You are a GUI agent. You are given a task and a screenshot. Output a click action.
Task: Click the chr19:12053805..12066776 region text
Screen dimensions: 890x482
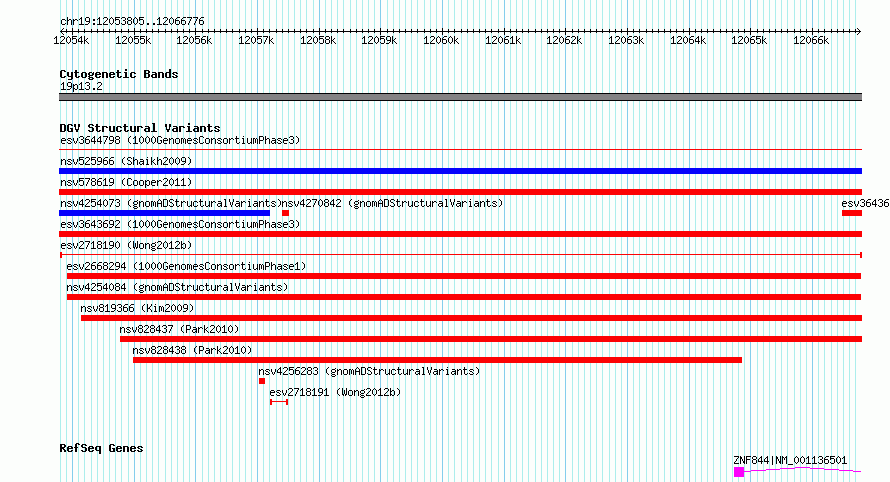pyautogui.click(x=132, y=21)
